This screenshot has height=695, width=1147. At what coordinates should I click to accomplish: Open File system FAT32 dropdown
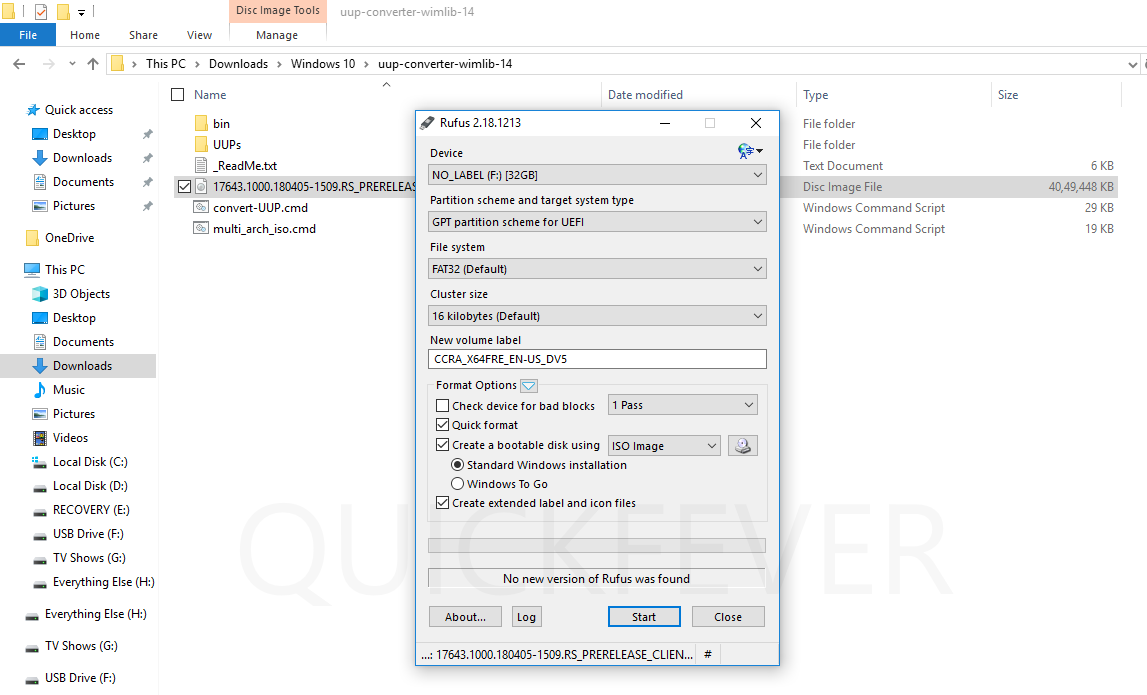coord(598,268)
